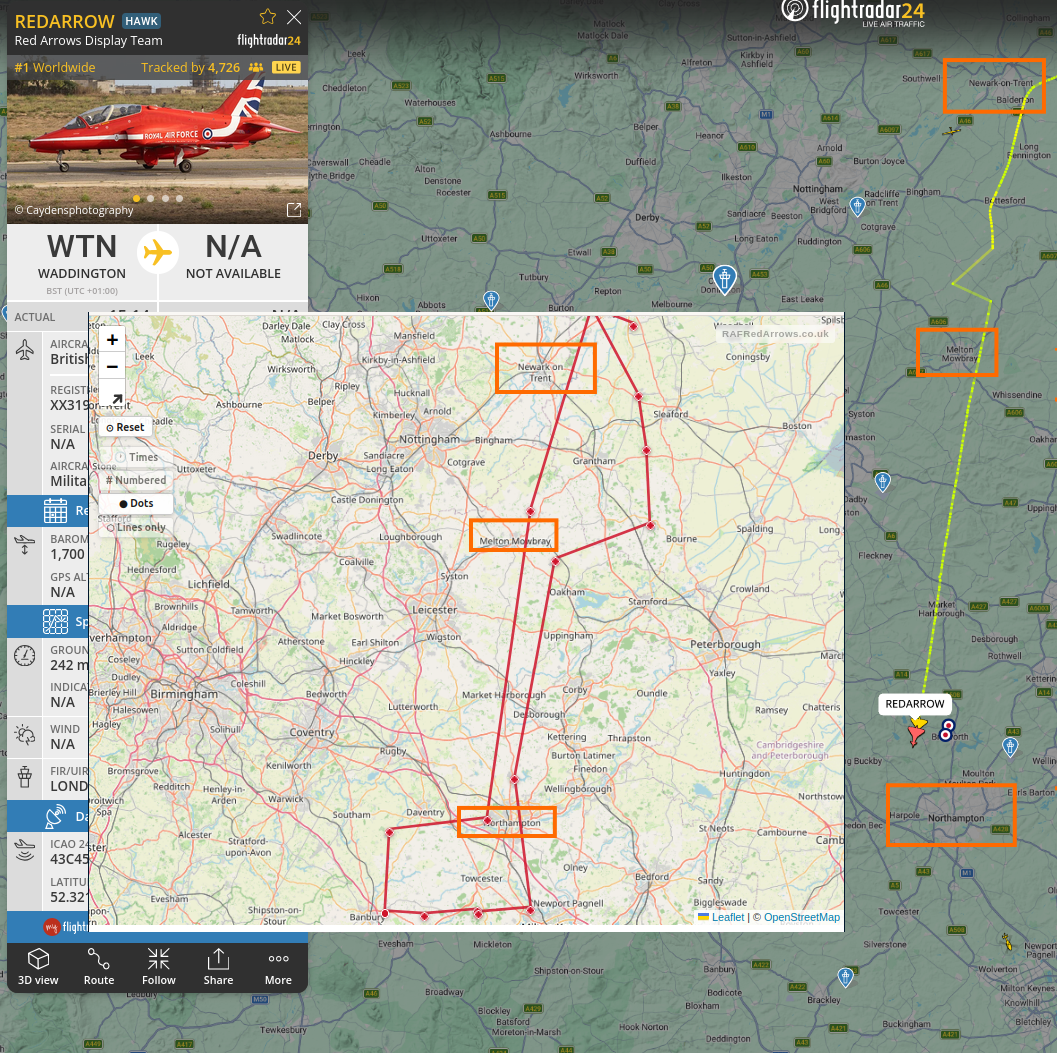Click the RAFRedArrows.co.uk label
1057x1053 pixels.
tap(775, 334)
